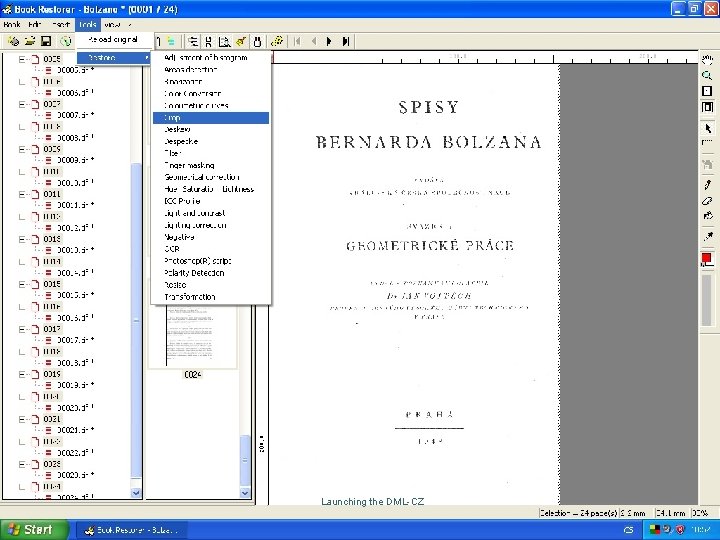Click tree panel scrollbar down arrow
720x540 pixels.
[136, 493]
